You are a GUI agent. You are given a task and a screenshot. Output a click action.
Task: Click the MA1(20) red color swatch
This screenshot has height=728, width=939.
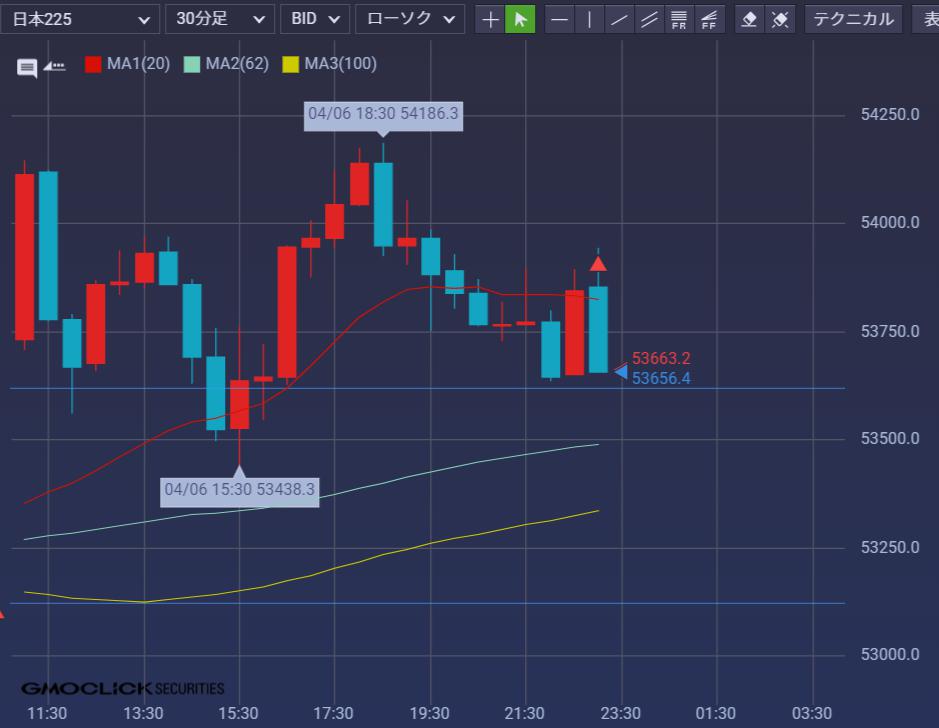coord(93,64)
